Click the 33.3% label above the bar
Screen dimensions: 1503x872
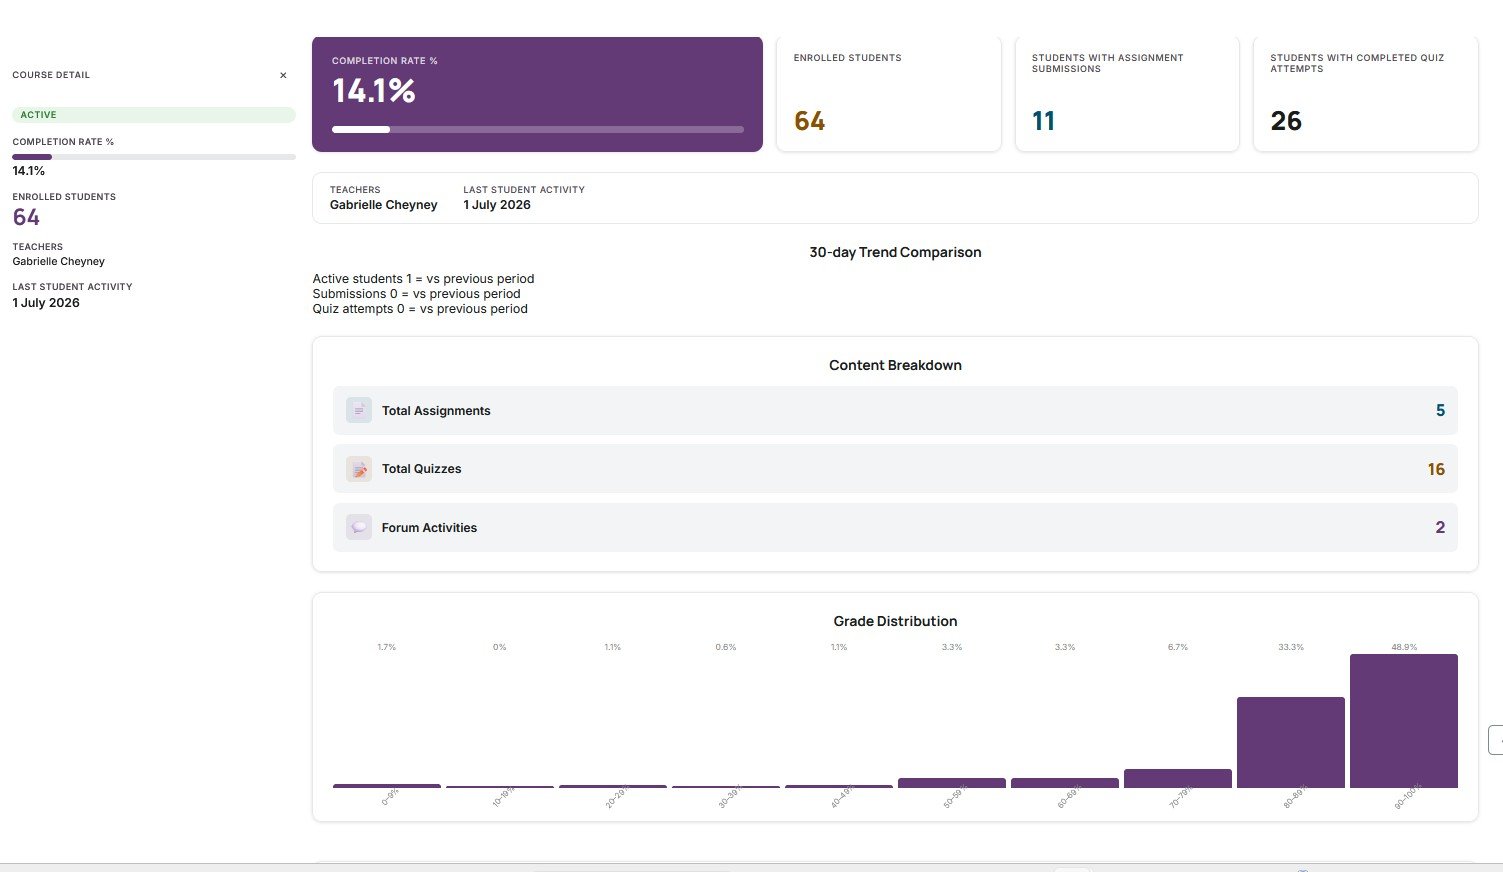tap(1291, 647)
